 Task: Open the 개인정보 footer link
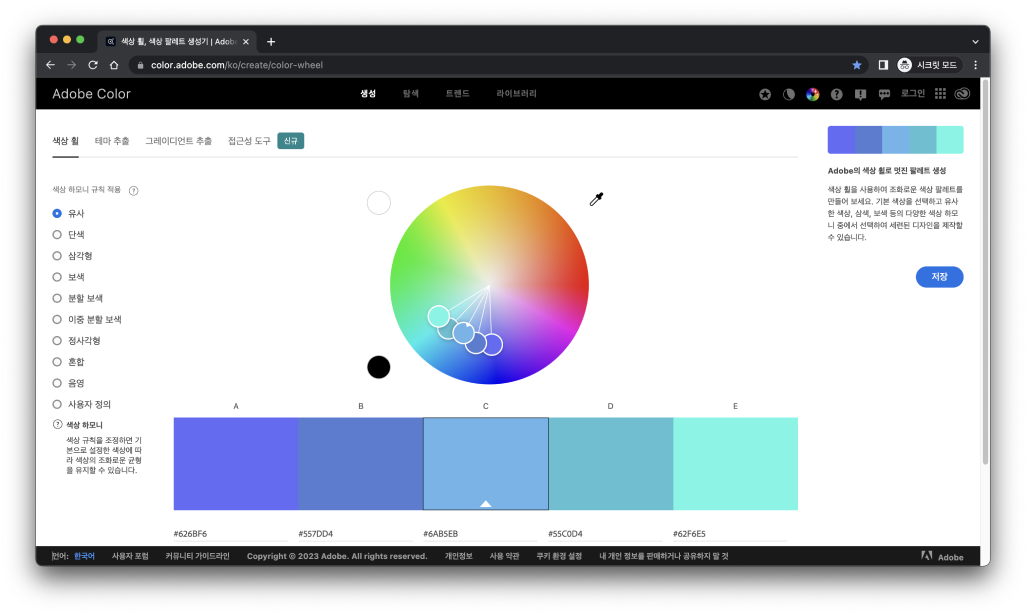click(x=459, y=556)
